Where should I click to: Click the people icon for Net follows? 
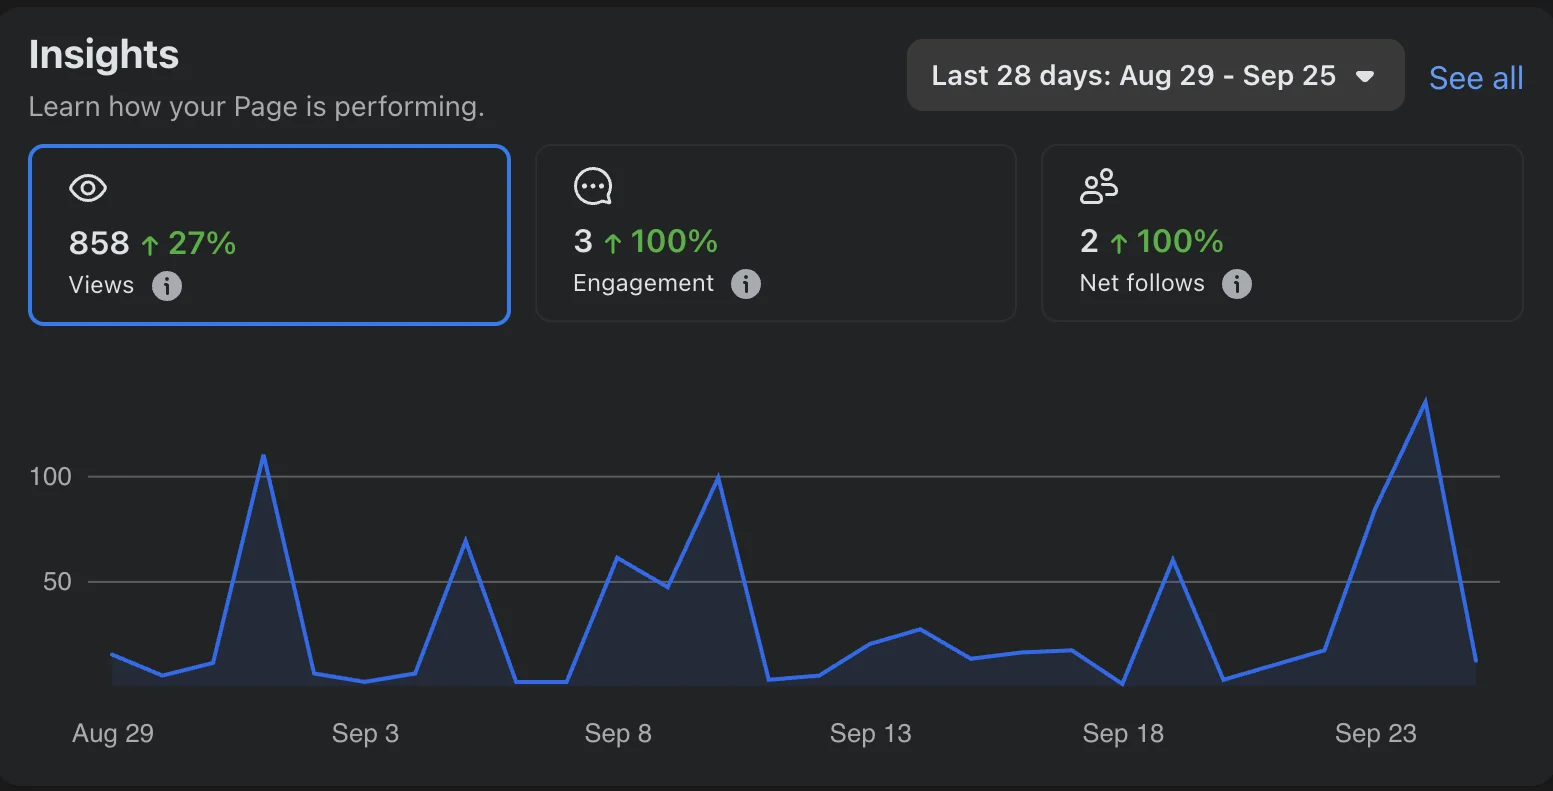point(1099,186)
